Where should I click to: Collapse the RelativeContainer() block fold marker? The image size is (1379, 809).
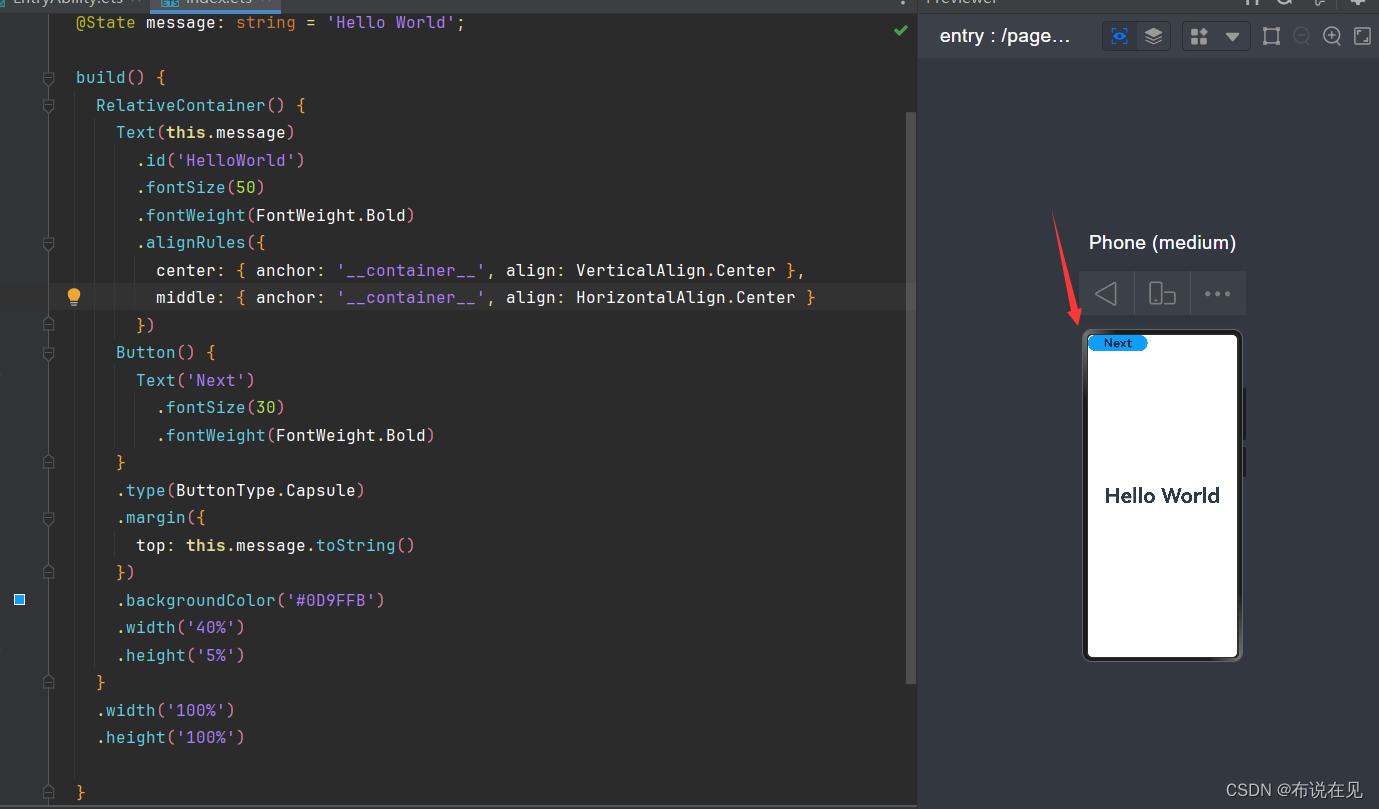click(x=48, y=105)
